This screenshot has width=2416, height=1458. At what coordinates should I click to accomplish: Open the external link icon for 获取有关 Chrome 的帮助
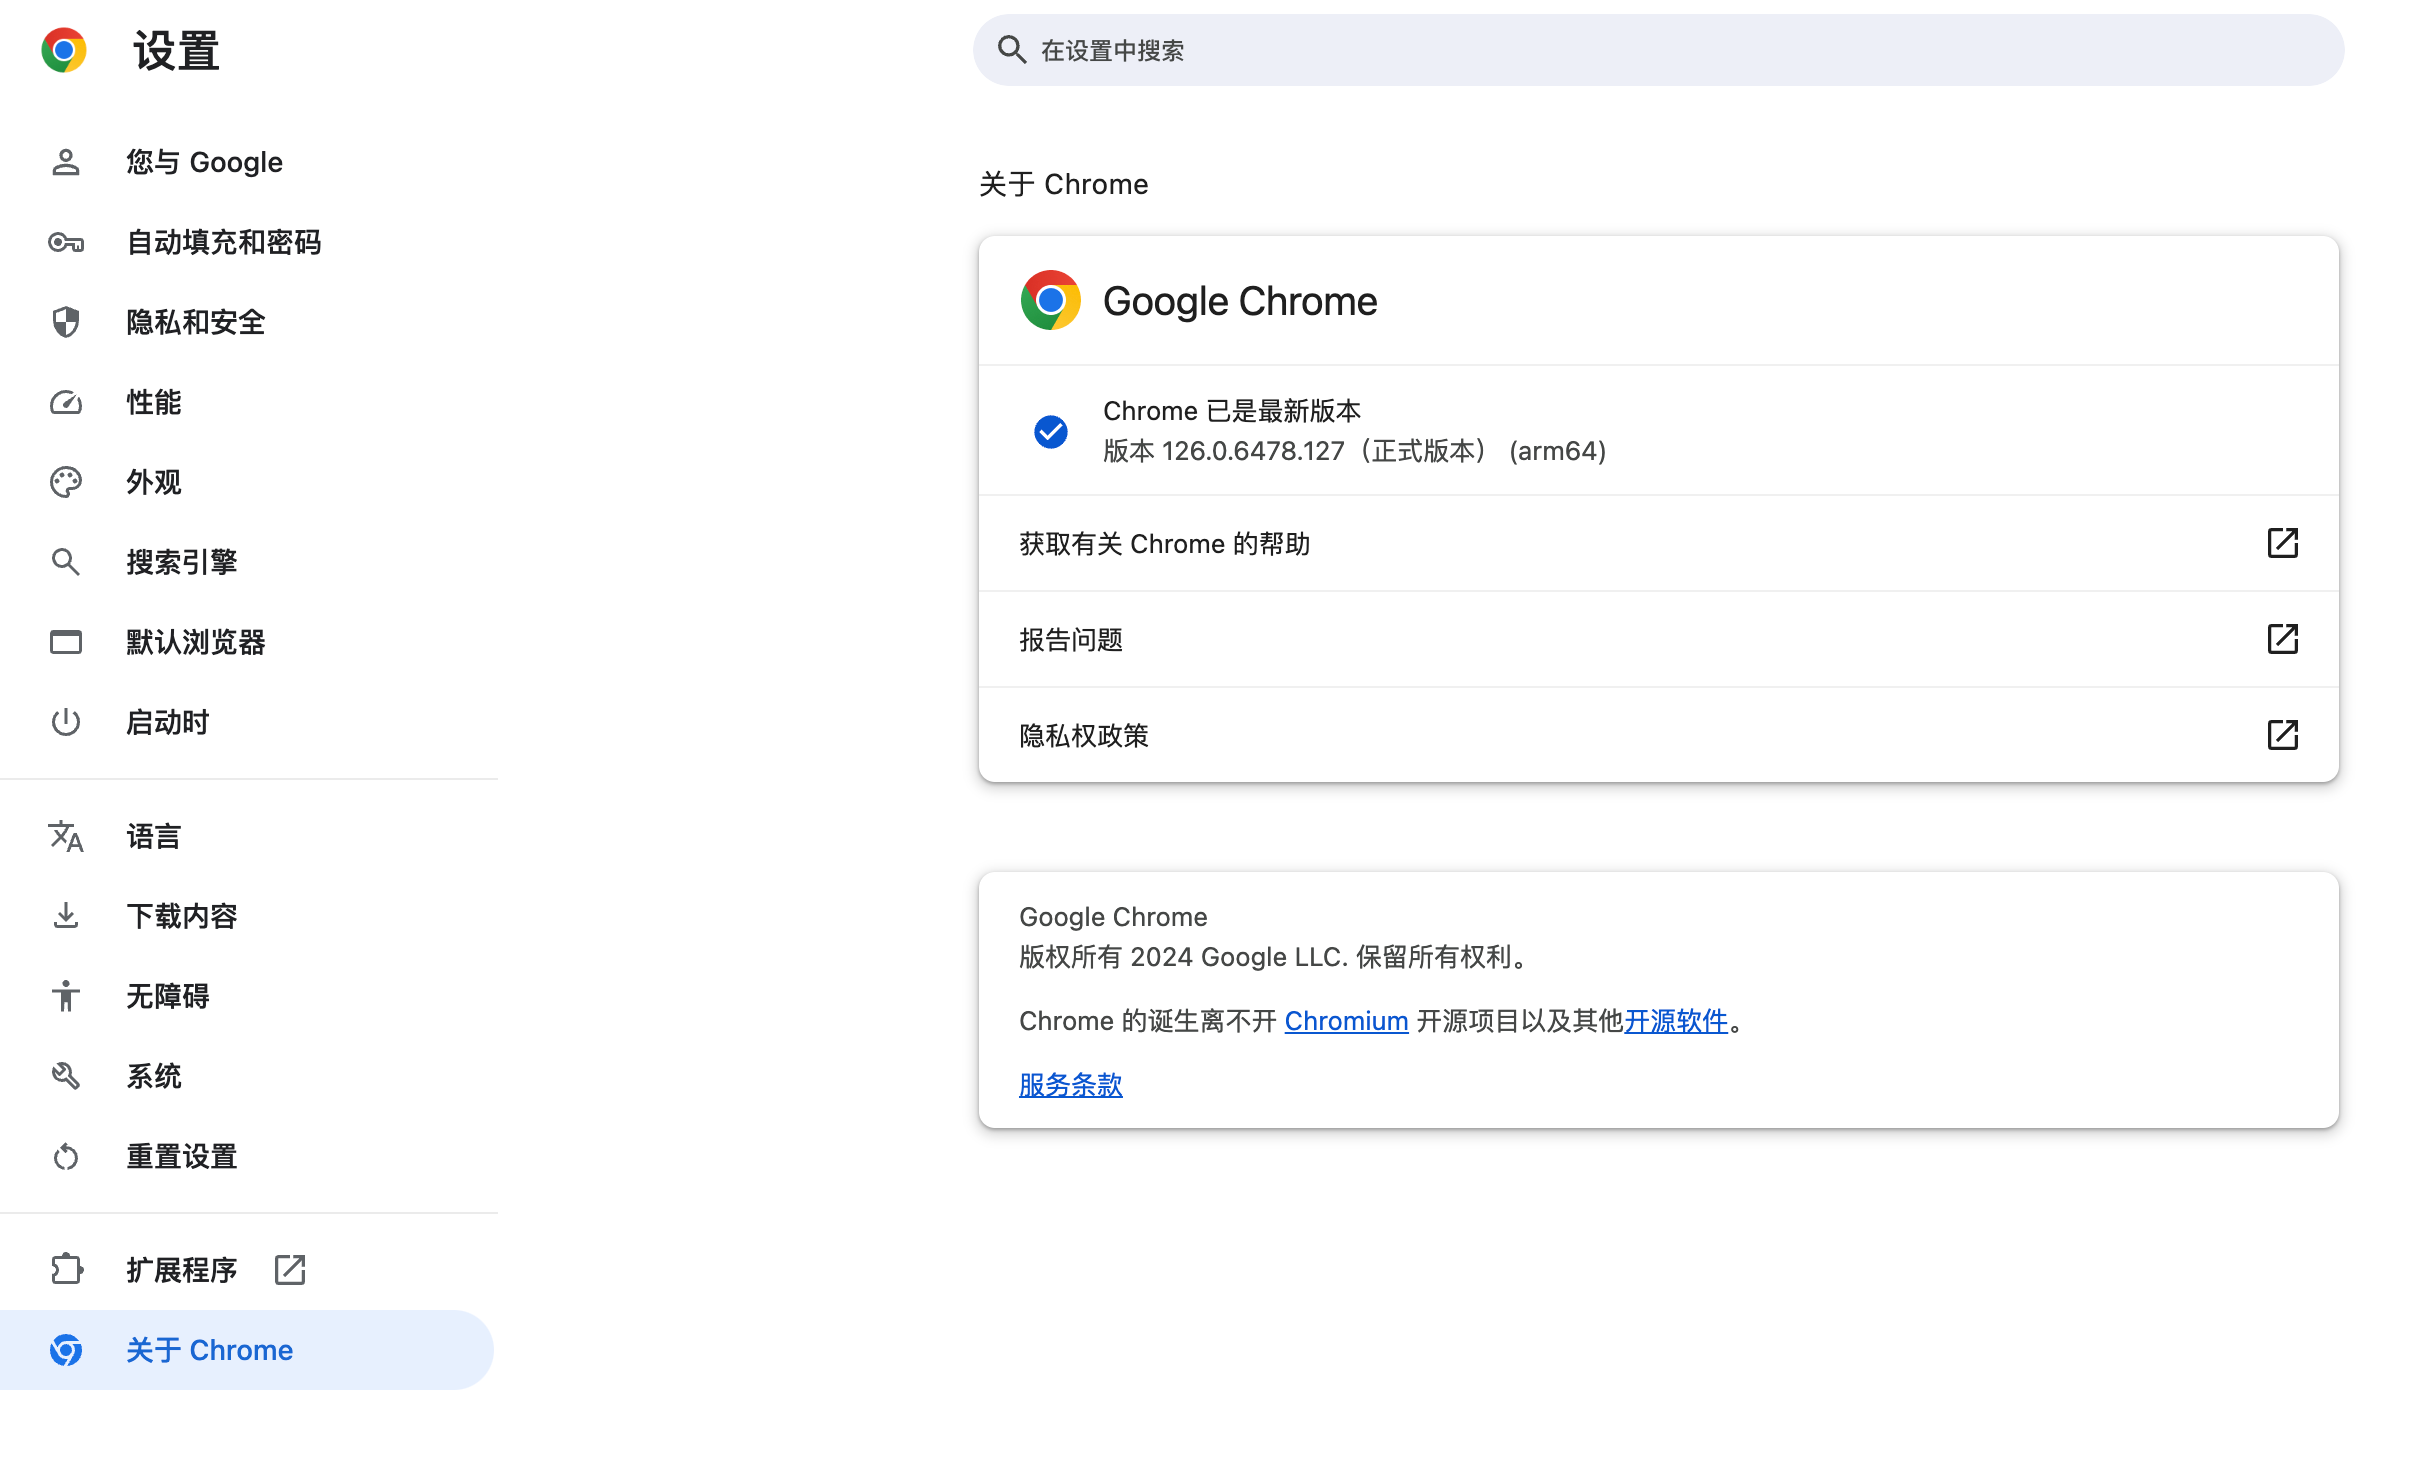coord(2282,543)
